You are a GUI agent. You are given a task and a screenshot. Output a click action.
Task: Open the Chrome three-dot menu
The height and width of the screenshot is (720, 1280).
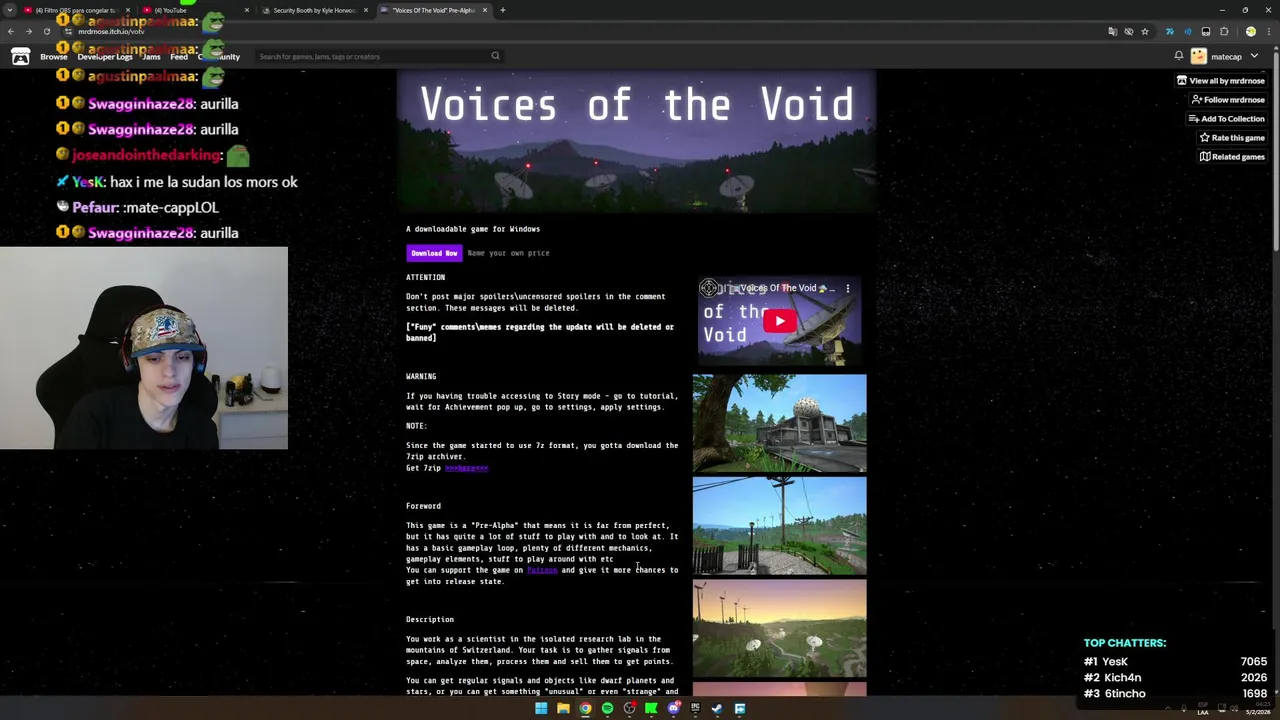1269,31
